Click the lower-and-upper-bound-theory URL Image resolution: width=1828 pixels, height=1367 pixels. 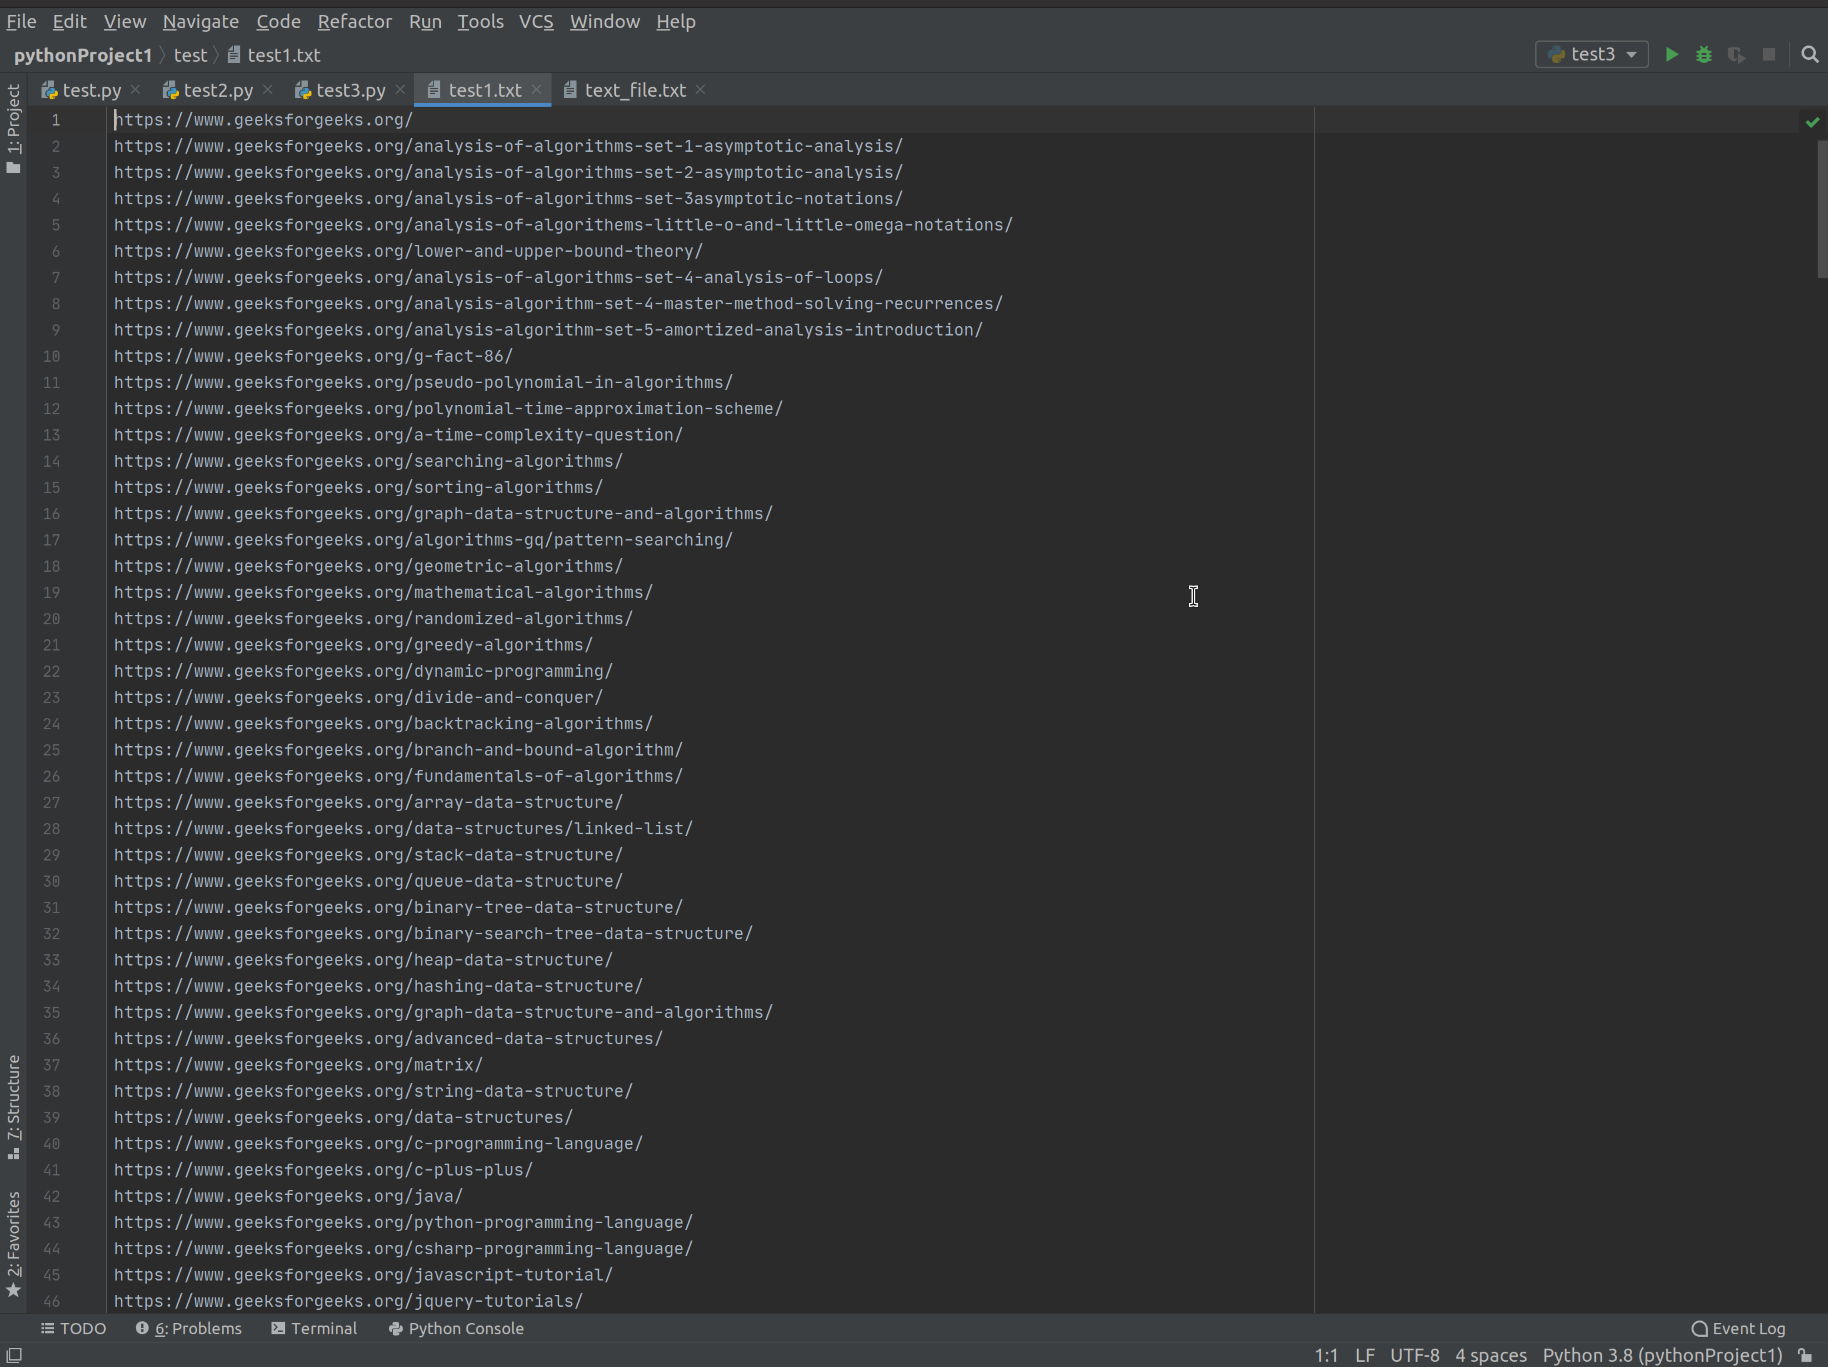click(408, 251)
